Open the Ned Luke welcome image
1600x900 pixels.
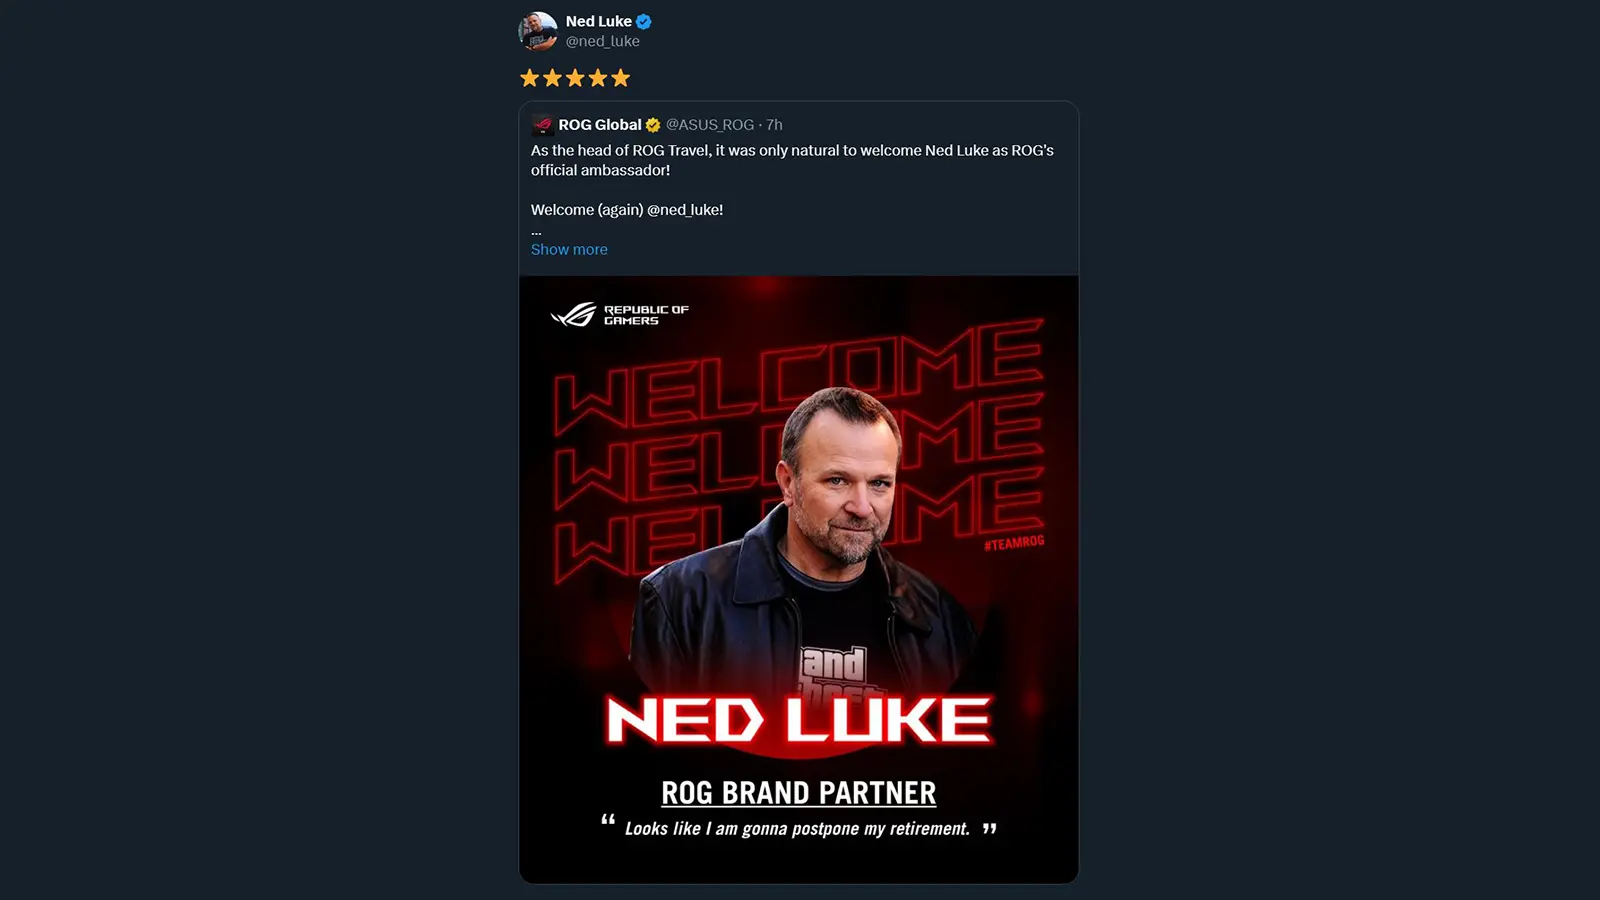[x=799, y=579]
